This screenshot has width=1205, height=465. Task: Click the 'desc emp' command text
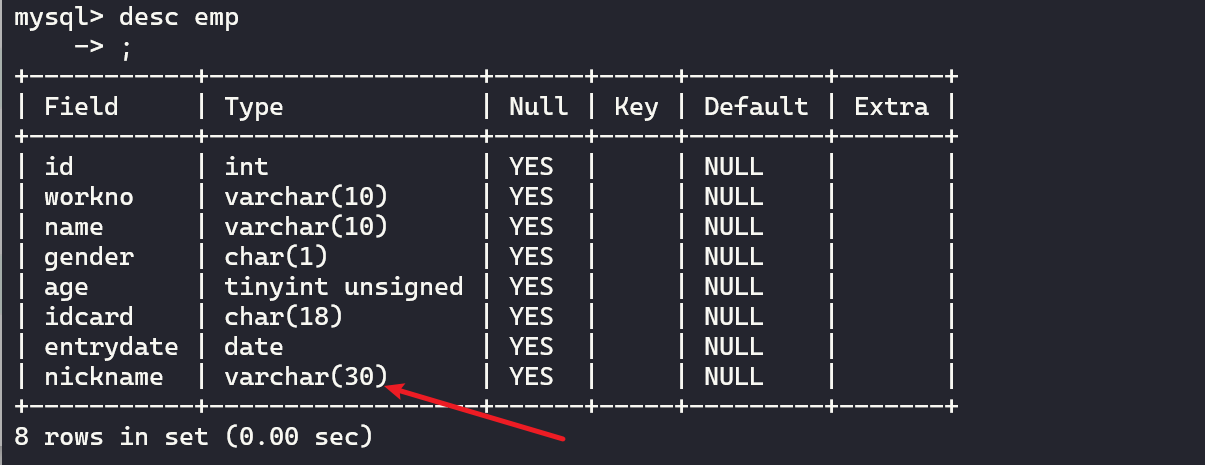click(x=178, y=19)
